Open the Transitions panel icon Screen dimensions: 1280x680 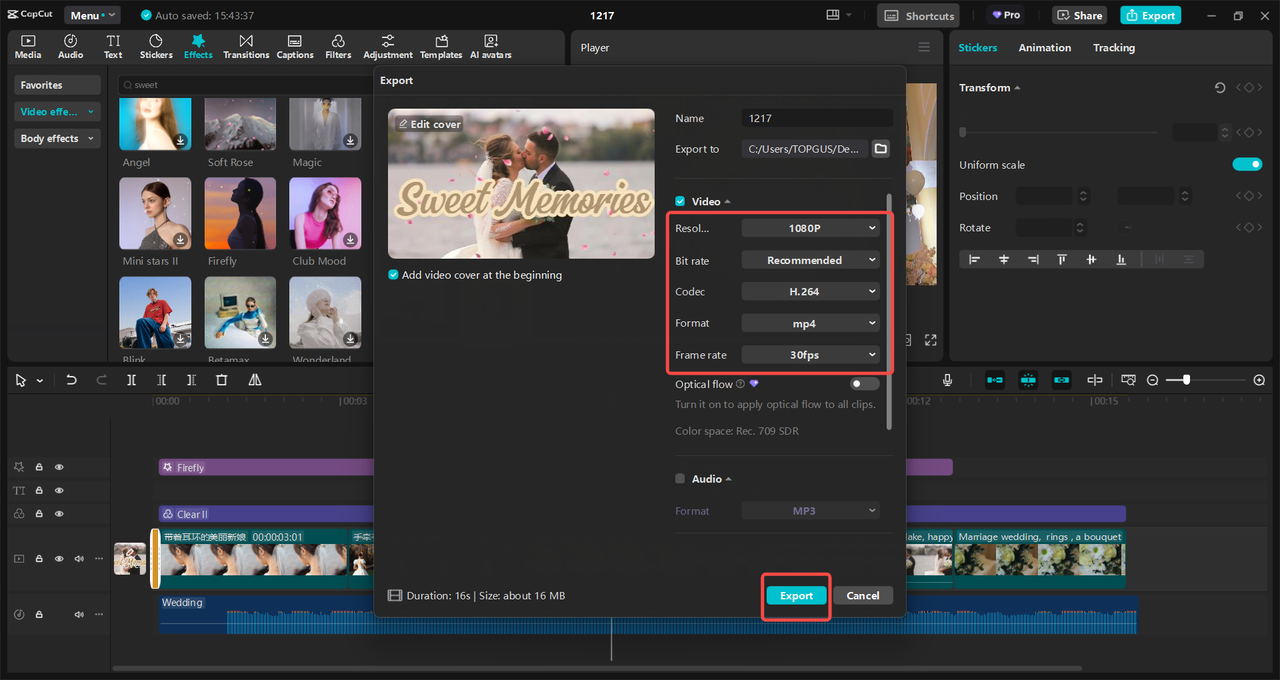click(x=246, y=46)
